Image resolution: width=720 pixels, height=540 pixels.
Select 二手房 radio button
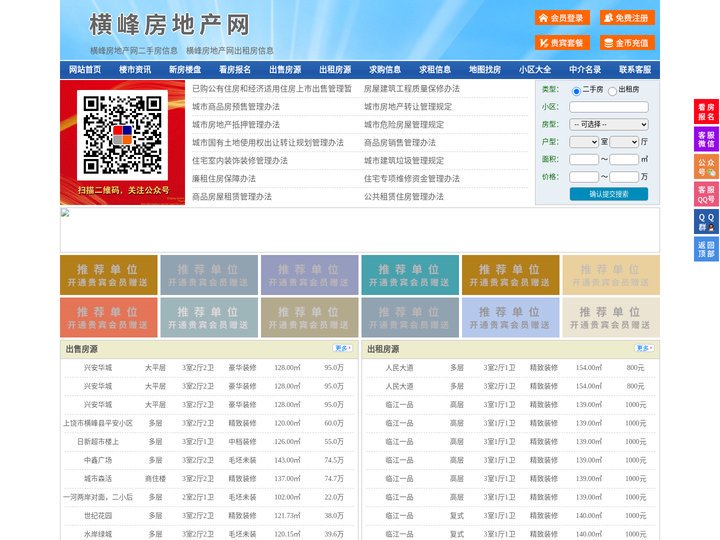(576, 91)
